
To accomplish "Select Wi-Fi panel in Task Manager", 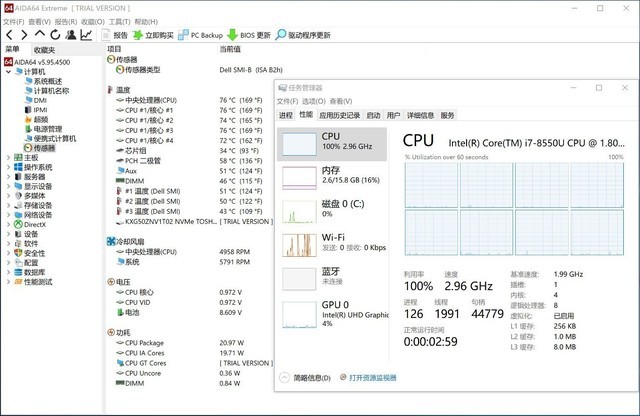I will (332, 245).
